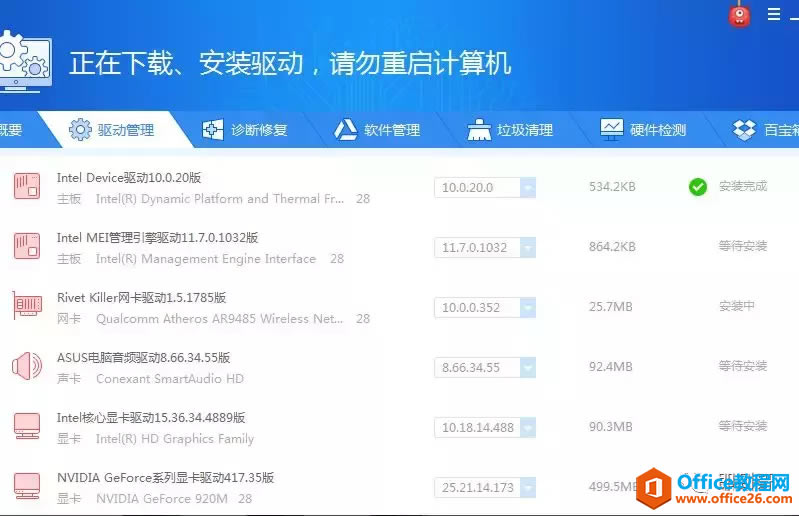Click 等待安装 status for ASUS audio driver
The width and height of the screenshot is (799, 516).
tap(743, 366)
